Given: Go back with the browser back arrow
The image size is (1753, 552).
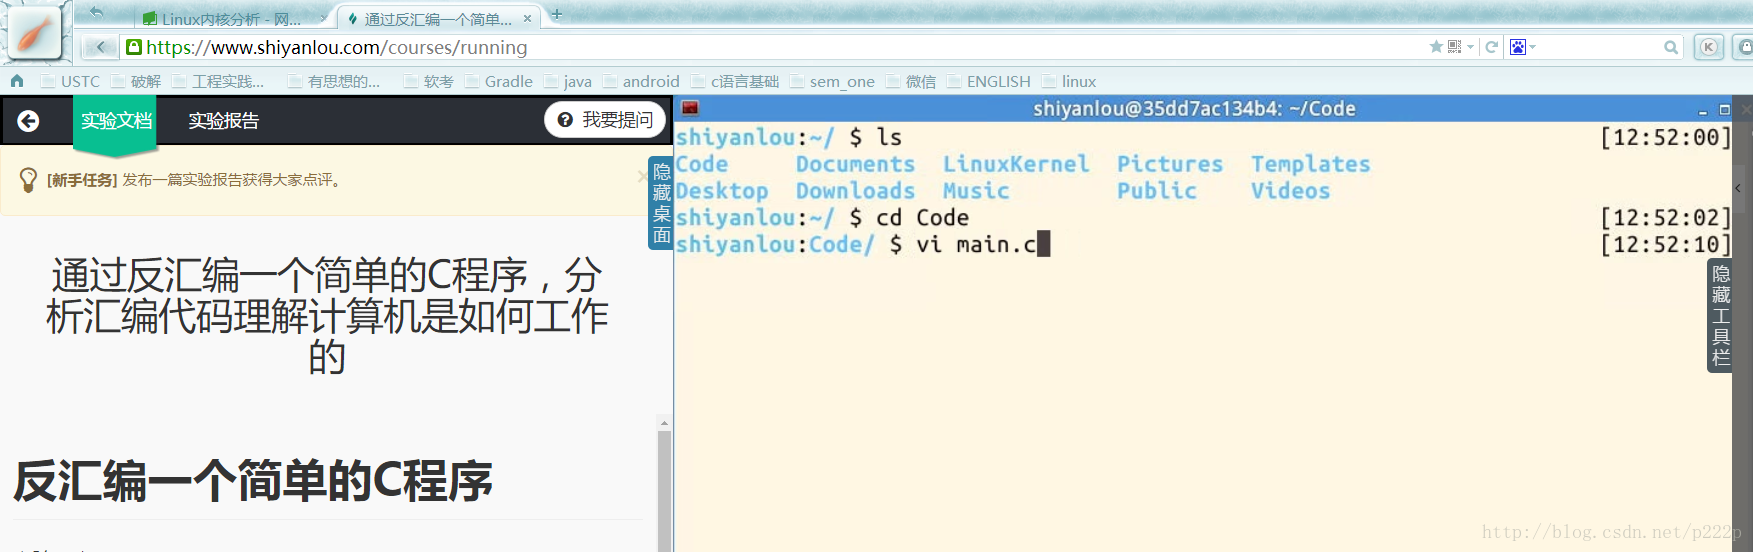Looking at the screenshot, I should click(x=100, y=47).
